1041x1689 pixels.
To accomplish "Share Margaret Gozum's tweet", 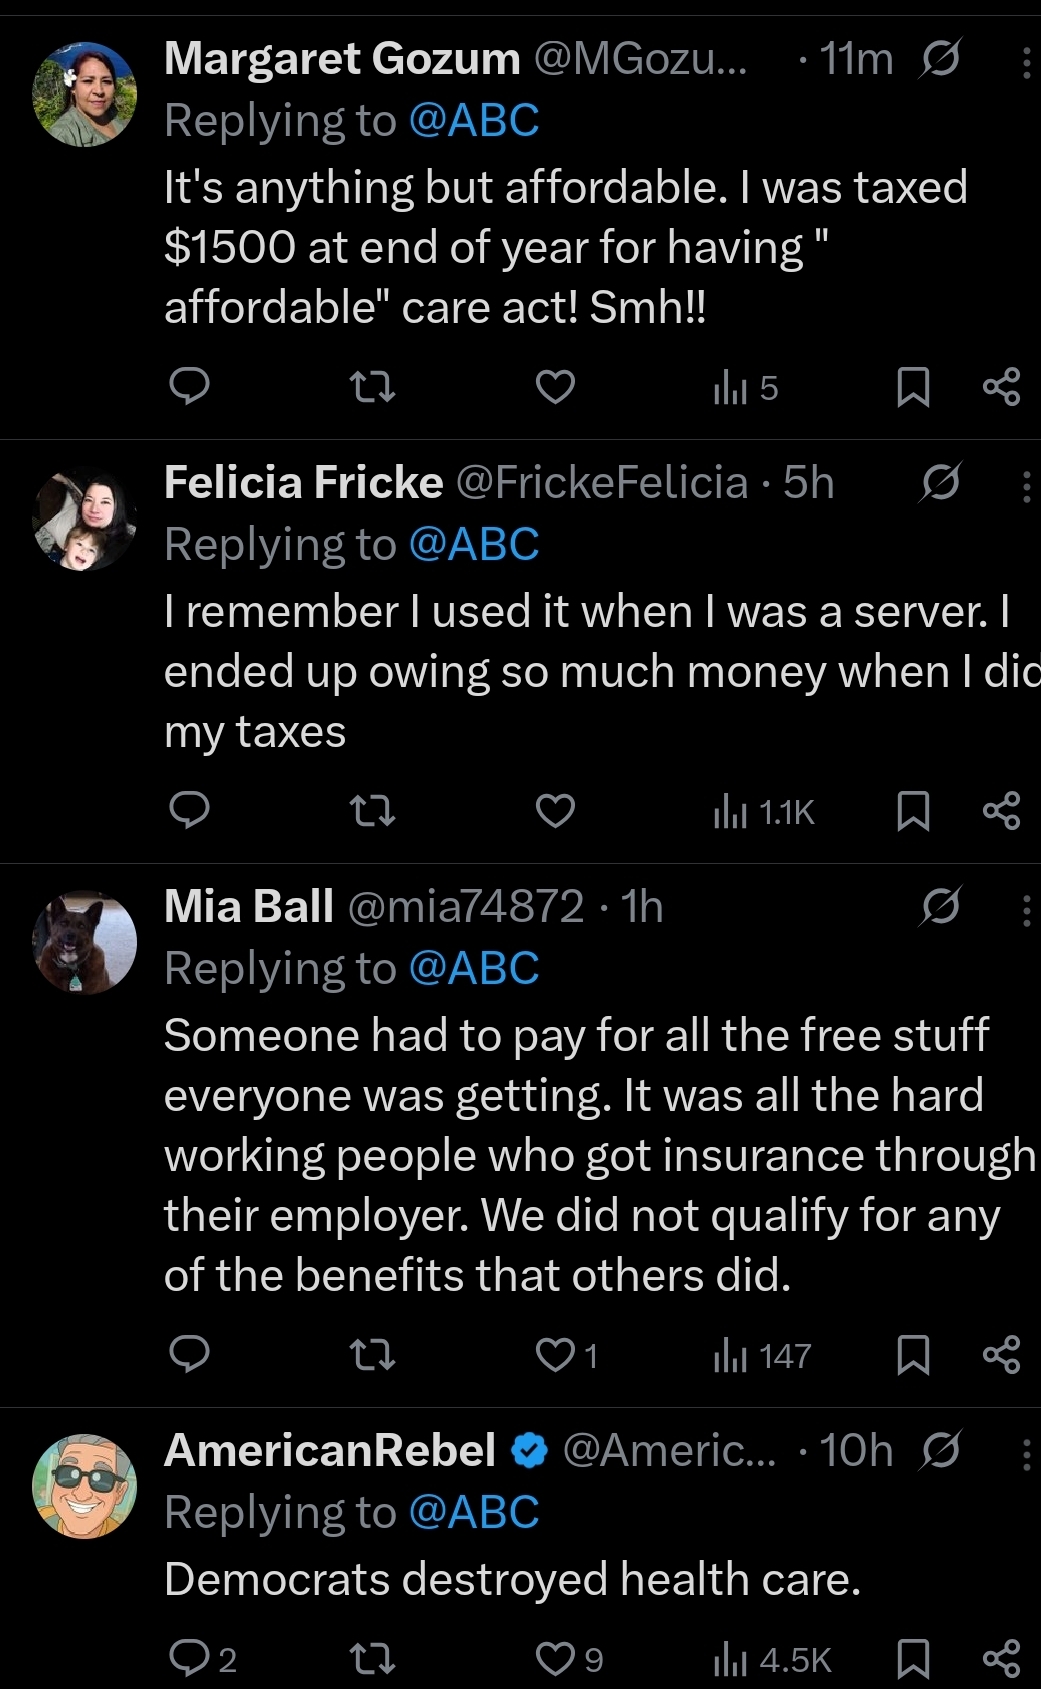I will pyautogui.click(x=1001, y=386).
